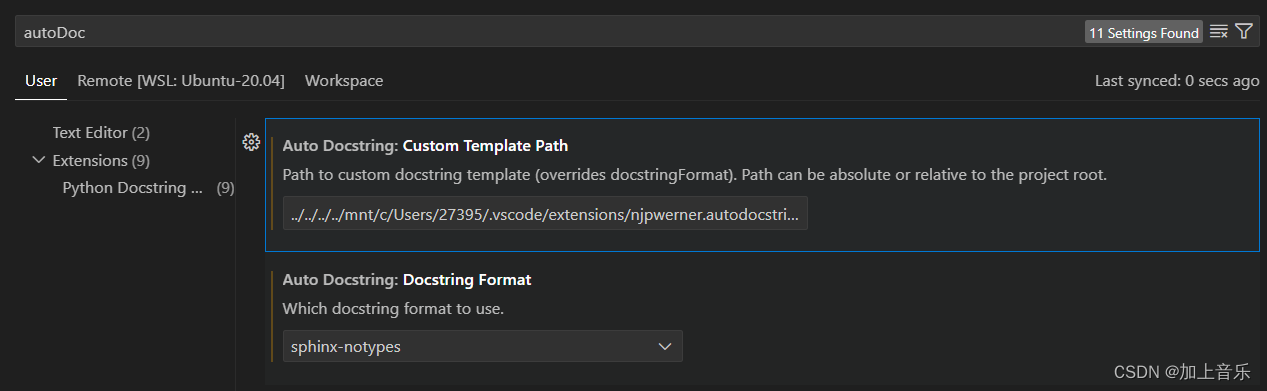Viewport: 1267px width, 391px height.
Task: Collapse the Extensions chevron arrow
Action: (39, 160)
